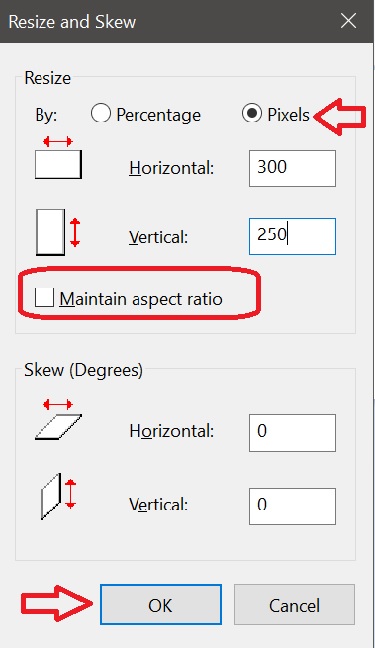
Task: Click the Resize section's Vertical label
Action: (158, 237)
